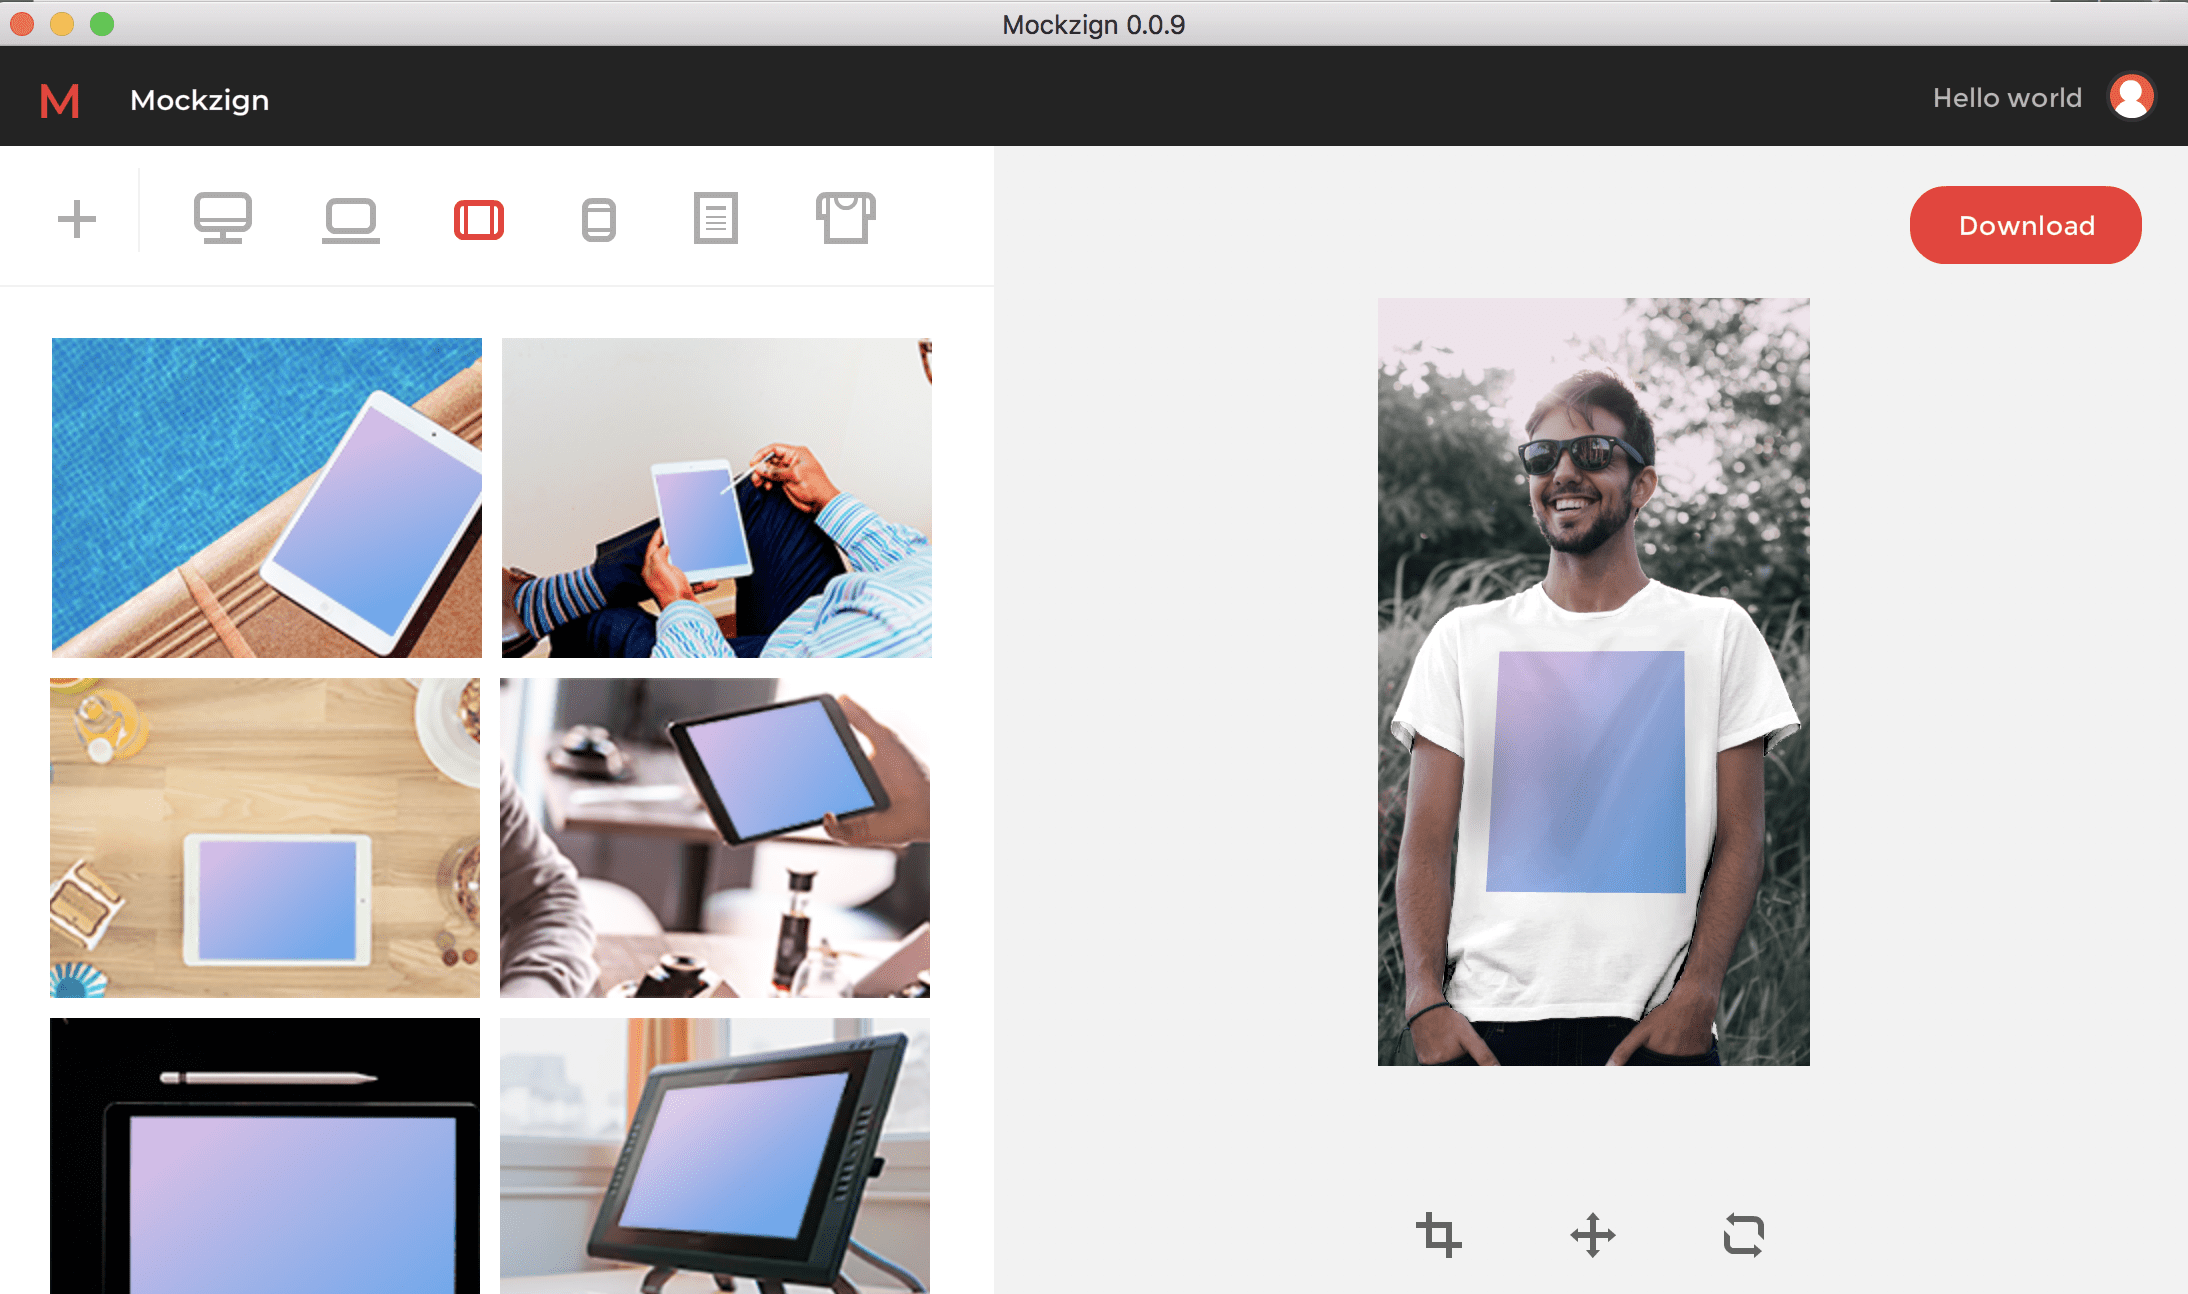This screenshot has height=1294, width=2188.
Task: Select the laptop device category
Action: point(351,219)
